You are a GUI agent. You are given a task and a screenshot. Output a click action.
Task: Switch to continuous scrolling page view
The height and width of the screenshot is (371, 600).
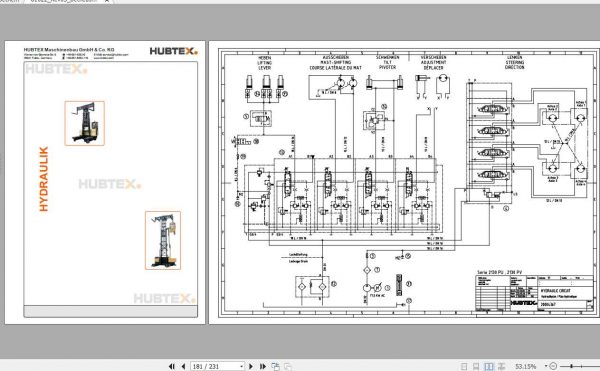point(476,366)
